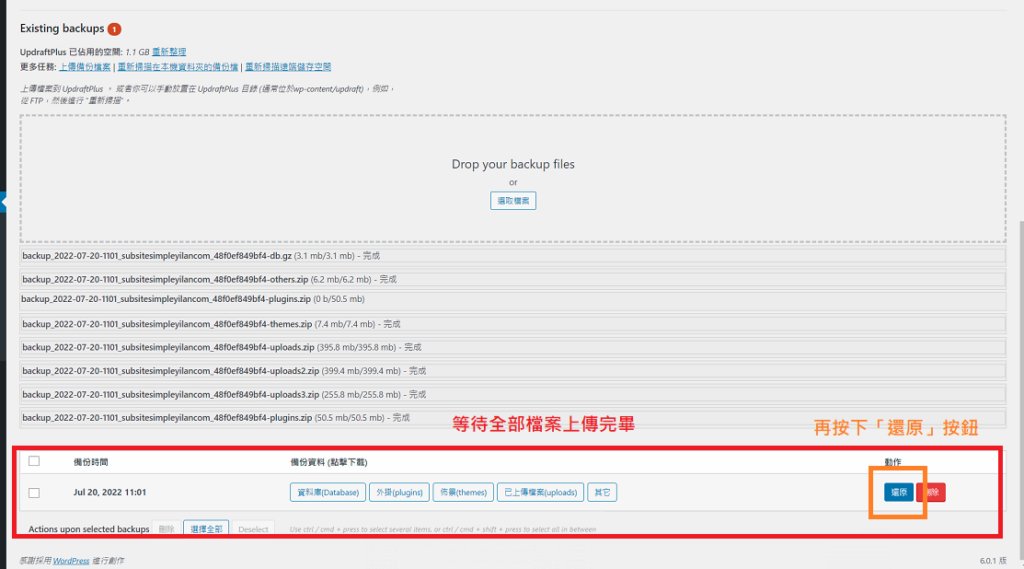Click 重新掃描在本機資料夾的備份檔 link

pyautogui.click(x=178, y=67)
